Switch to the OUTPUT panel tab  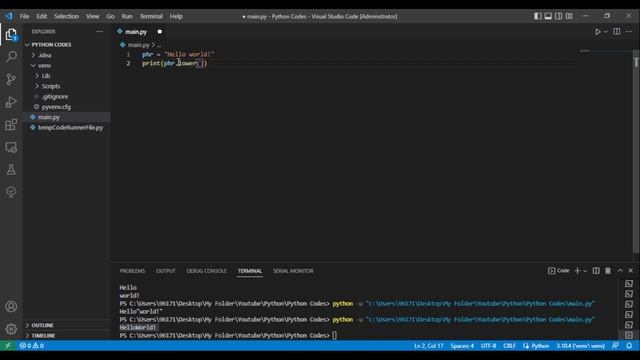point(165,271)
